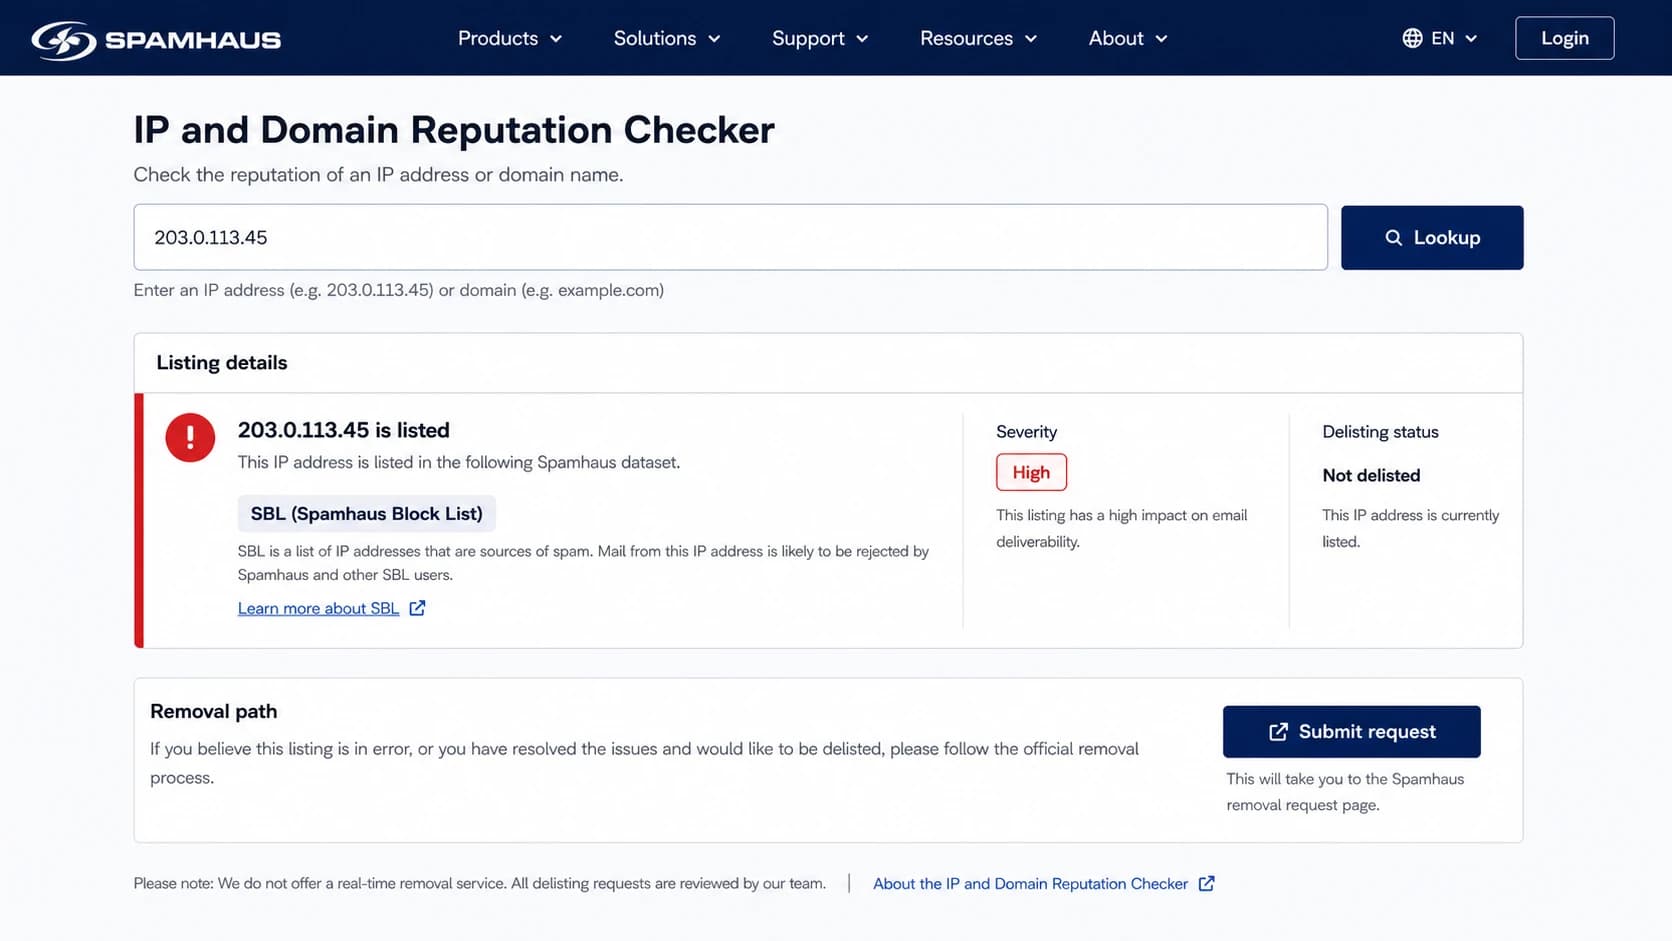Select the 'Listing details' heading
1672x941 pixels.
(x=222, y=363)
